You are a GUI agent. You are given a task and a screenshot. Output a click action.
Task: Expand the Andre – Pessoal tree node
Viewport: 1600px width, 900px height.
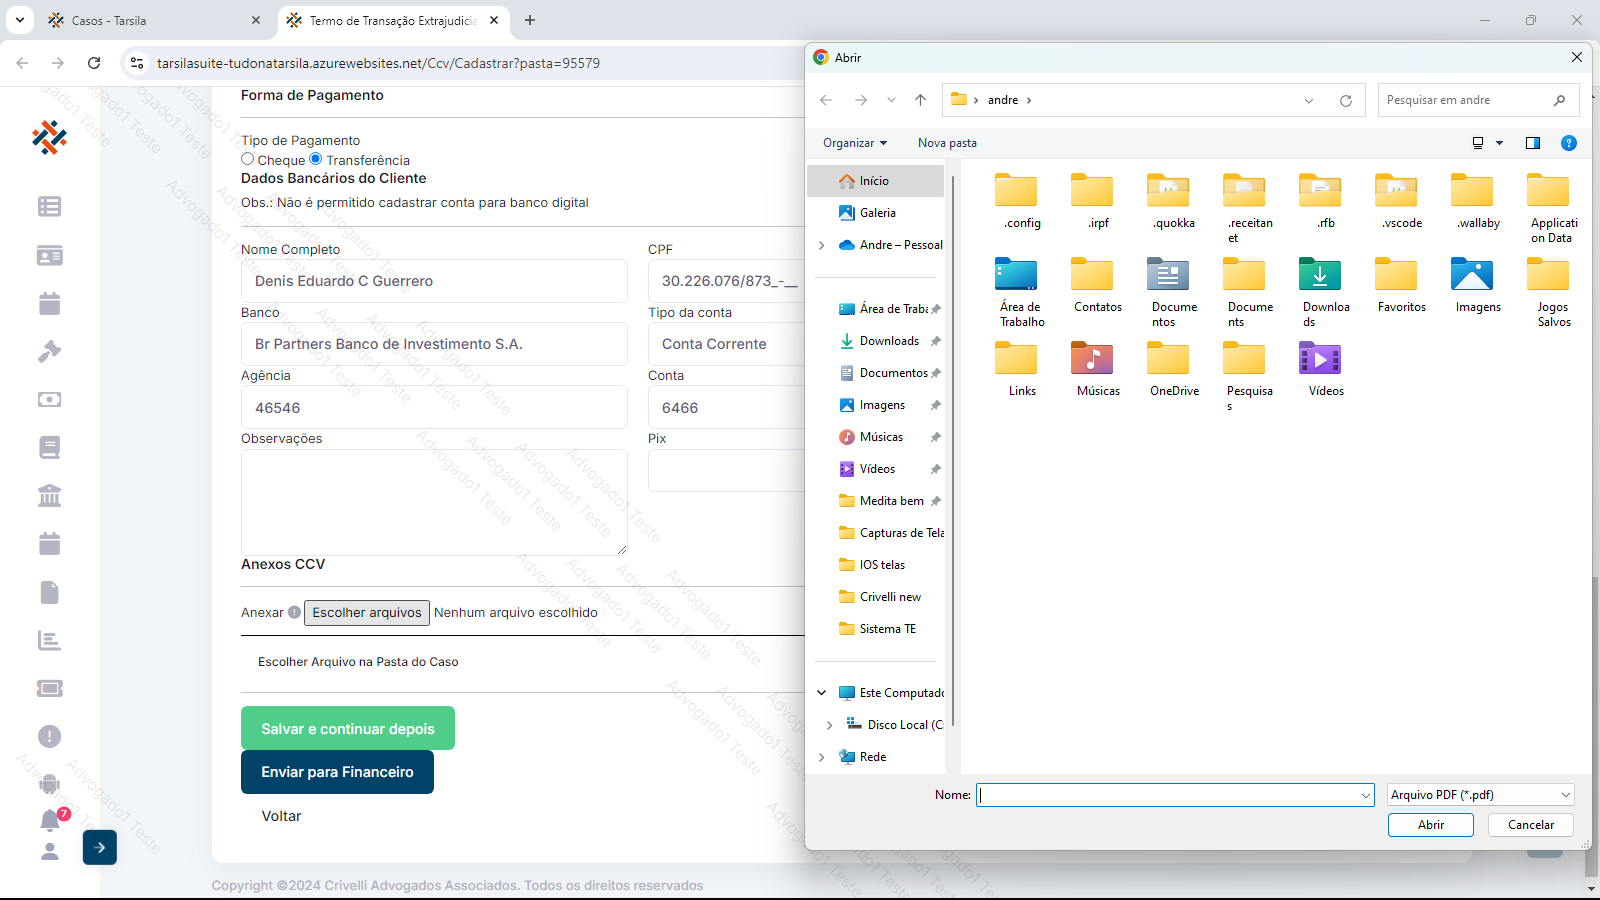[822, 245]
